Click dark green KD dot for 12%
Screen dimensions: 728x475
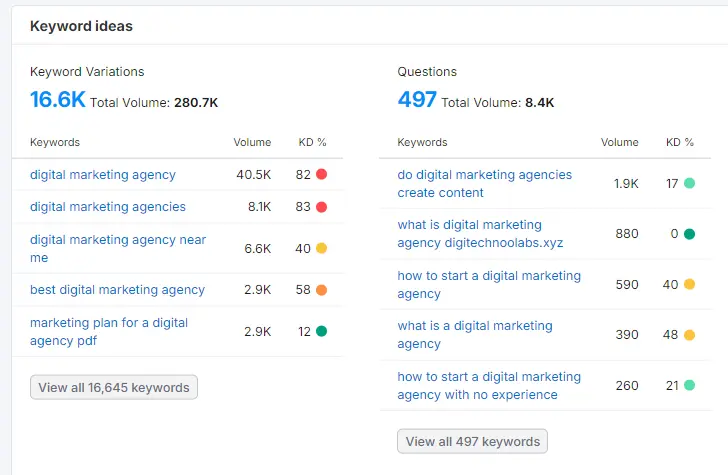coord(322,331)
